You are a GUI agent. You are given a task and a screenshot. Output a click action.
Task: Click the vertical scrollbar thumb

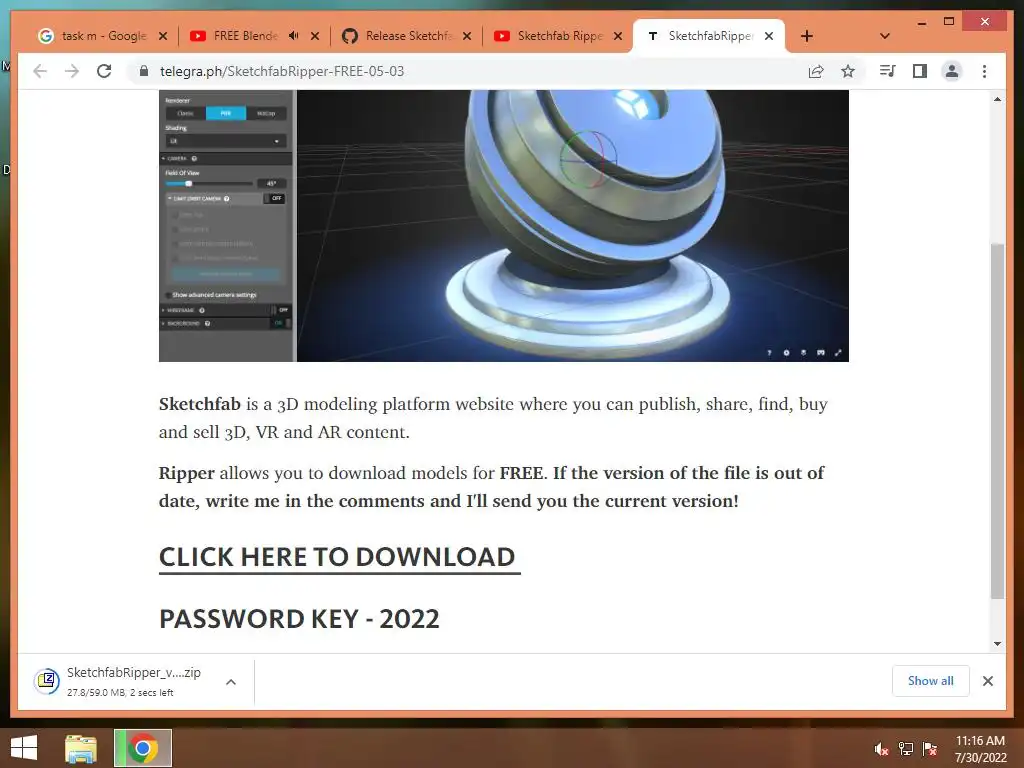click(997, 421)
